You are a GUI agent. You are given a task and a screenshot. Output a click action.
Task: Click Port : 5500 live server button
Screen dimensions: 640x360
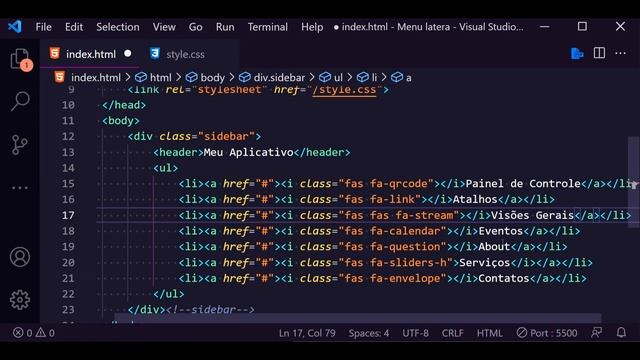point(547,333)
